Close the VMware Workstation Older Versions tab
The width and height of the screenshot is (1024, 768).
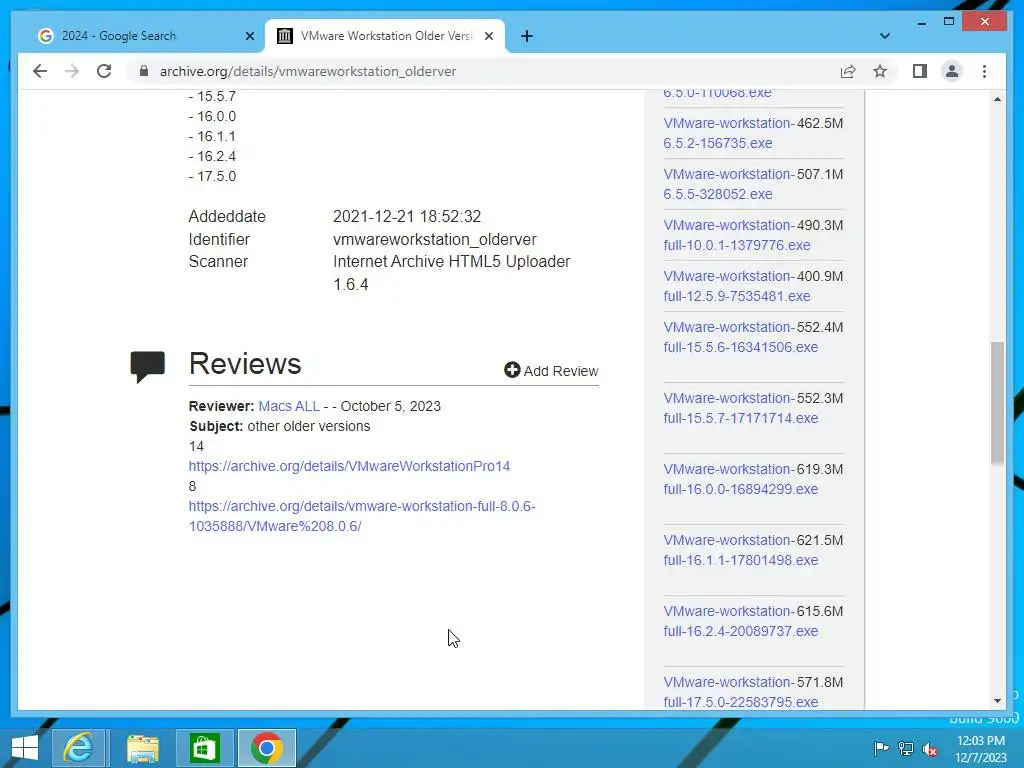pyautogui.click(x=488, y=36)
